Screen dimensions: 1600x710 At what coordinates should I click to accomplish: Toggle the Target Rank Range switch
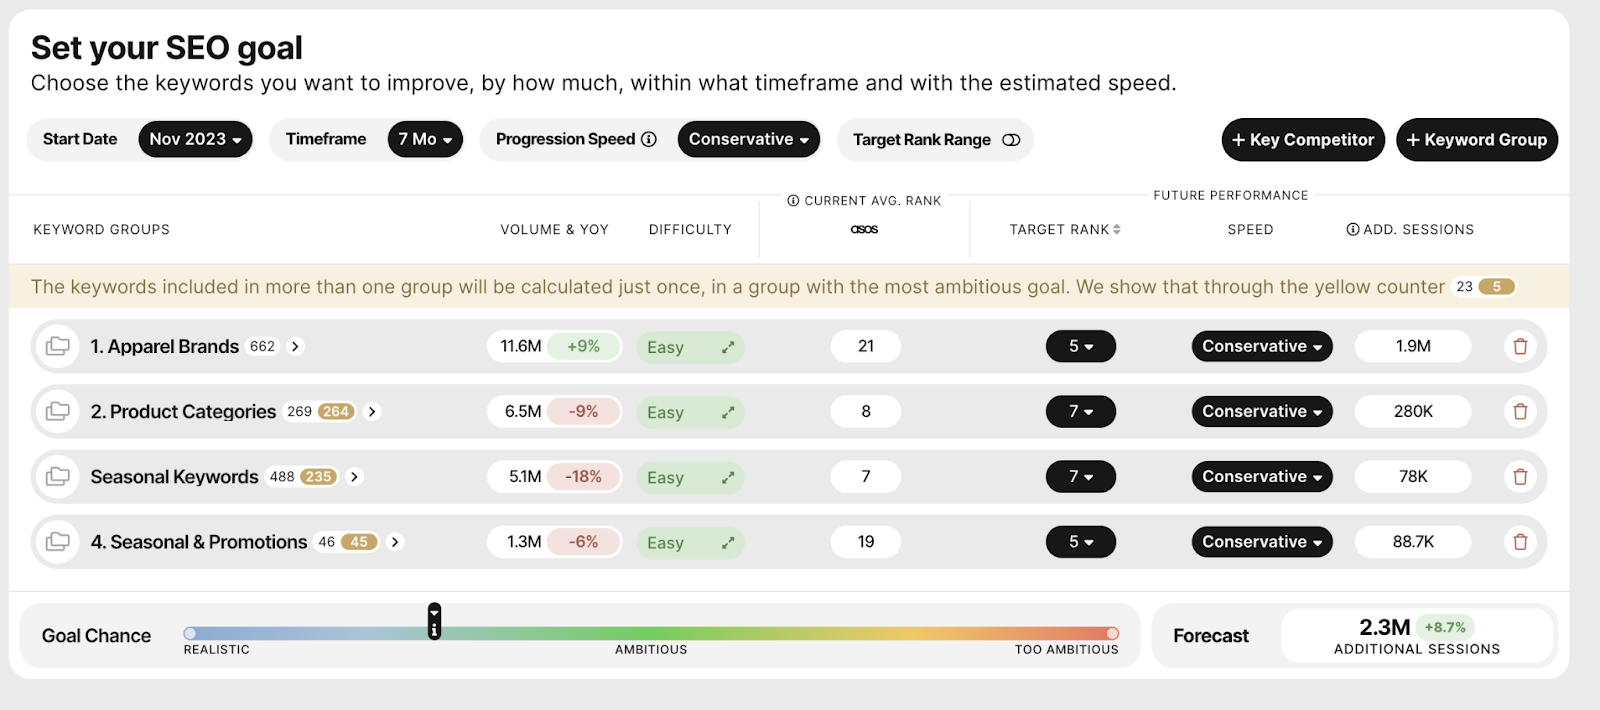tap(1011, 140)
